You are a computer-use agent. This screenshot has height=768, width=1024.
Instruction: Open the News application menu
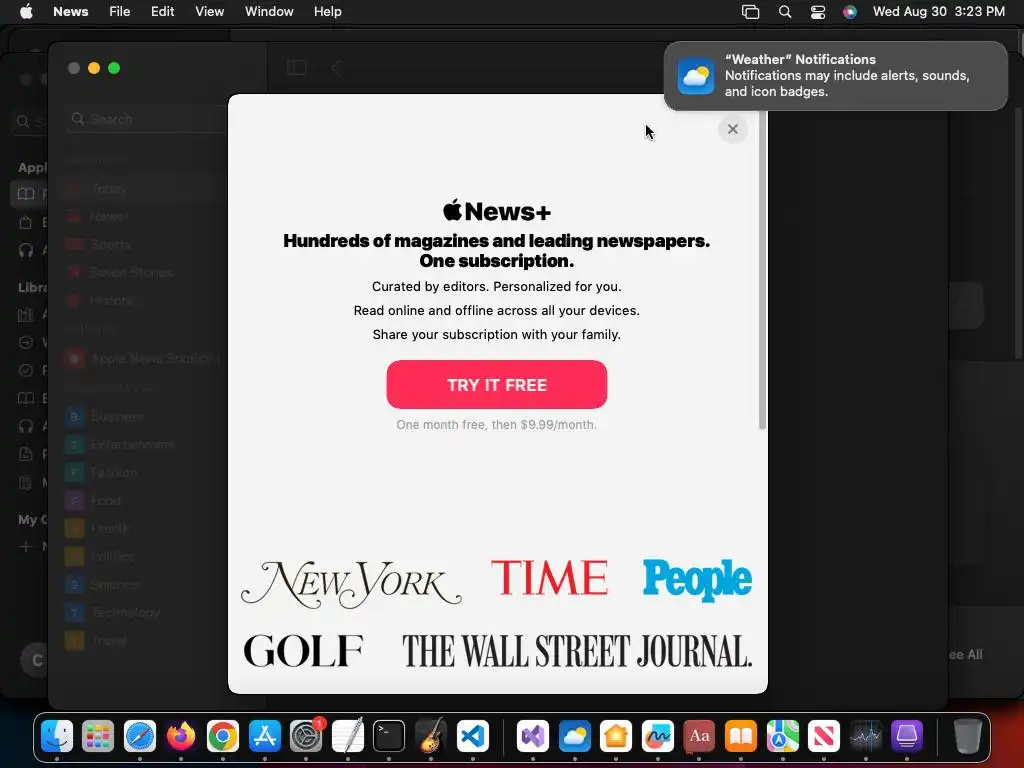pos(71,12)
